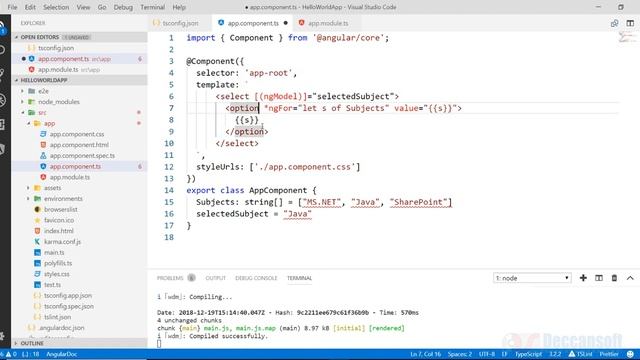
Task: Open the Source Control view
Action: tap(2, 74)
